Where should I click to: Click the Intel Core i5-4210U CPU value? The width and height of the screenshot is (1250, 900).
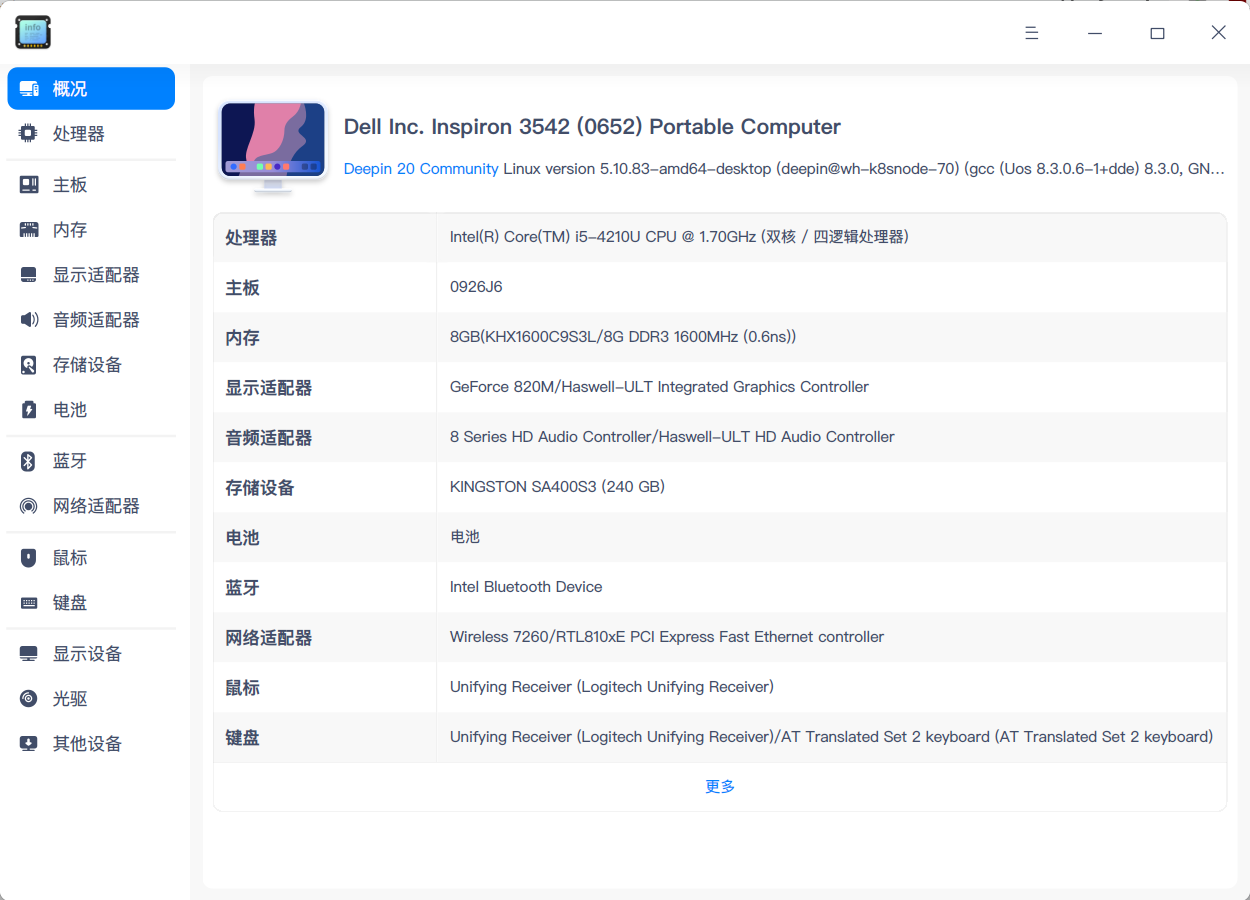click(x=679, y=237)
